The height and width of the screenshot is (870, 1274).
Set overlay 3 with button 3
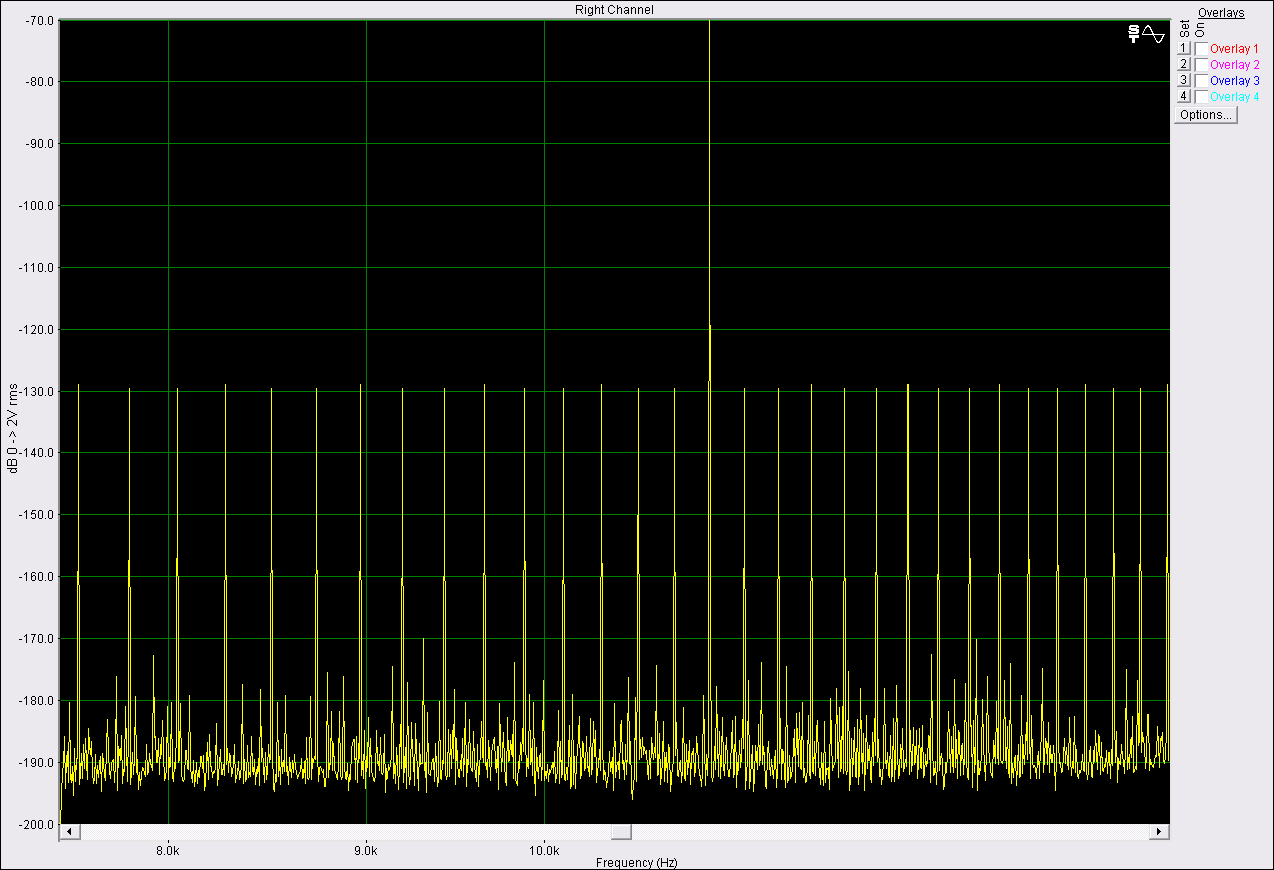point(1183,80)
